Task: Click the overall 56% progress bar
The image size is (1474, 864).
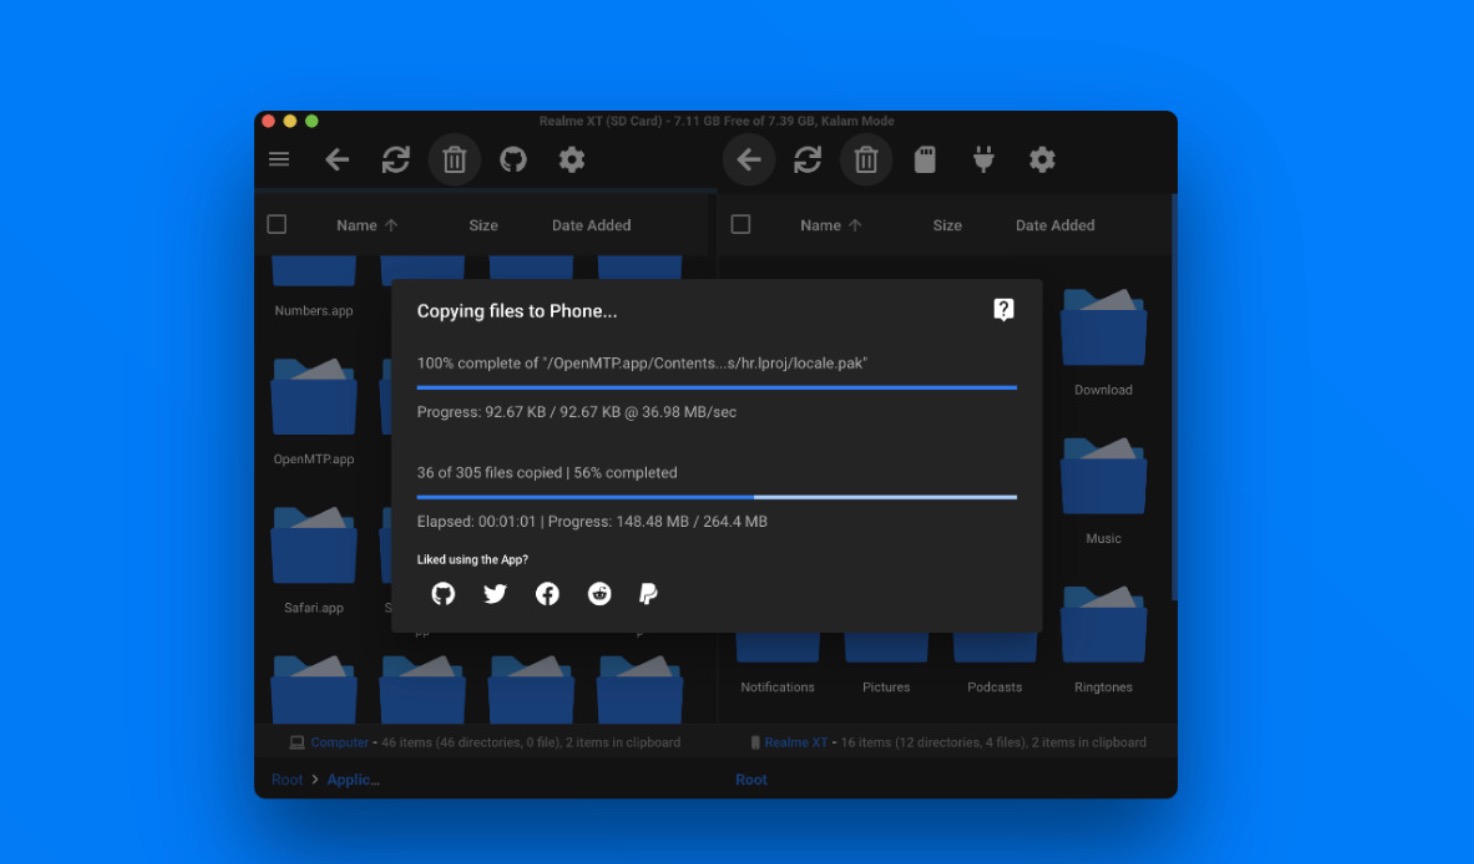Action: pyautogui.click(x=717, y=496)
